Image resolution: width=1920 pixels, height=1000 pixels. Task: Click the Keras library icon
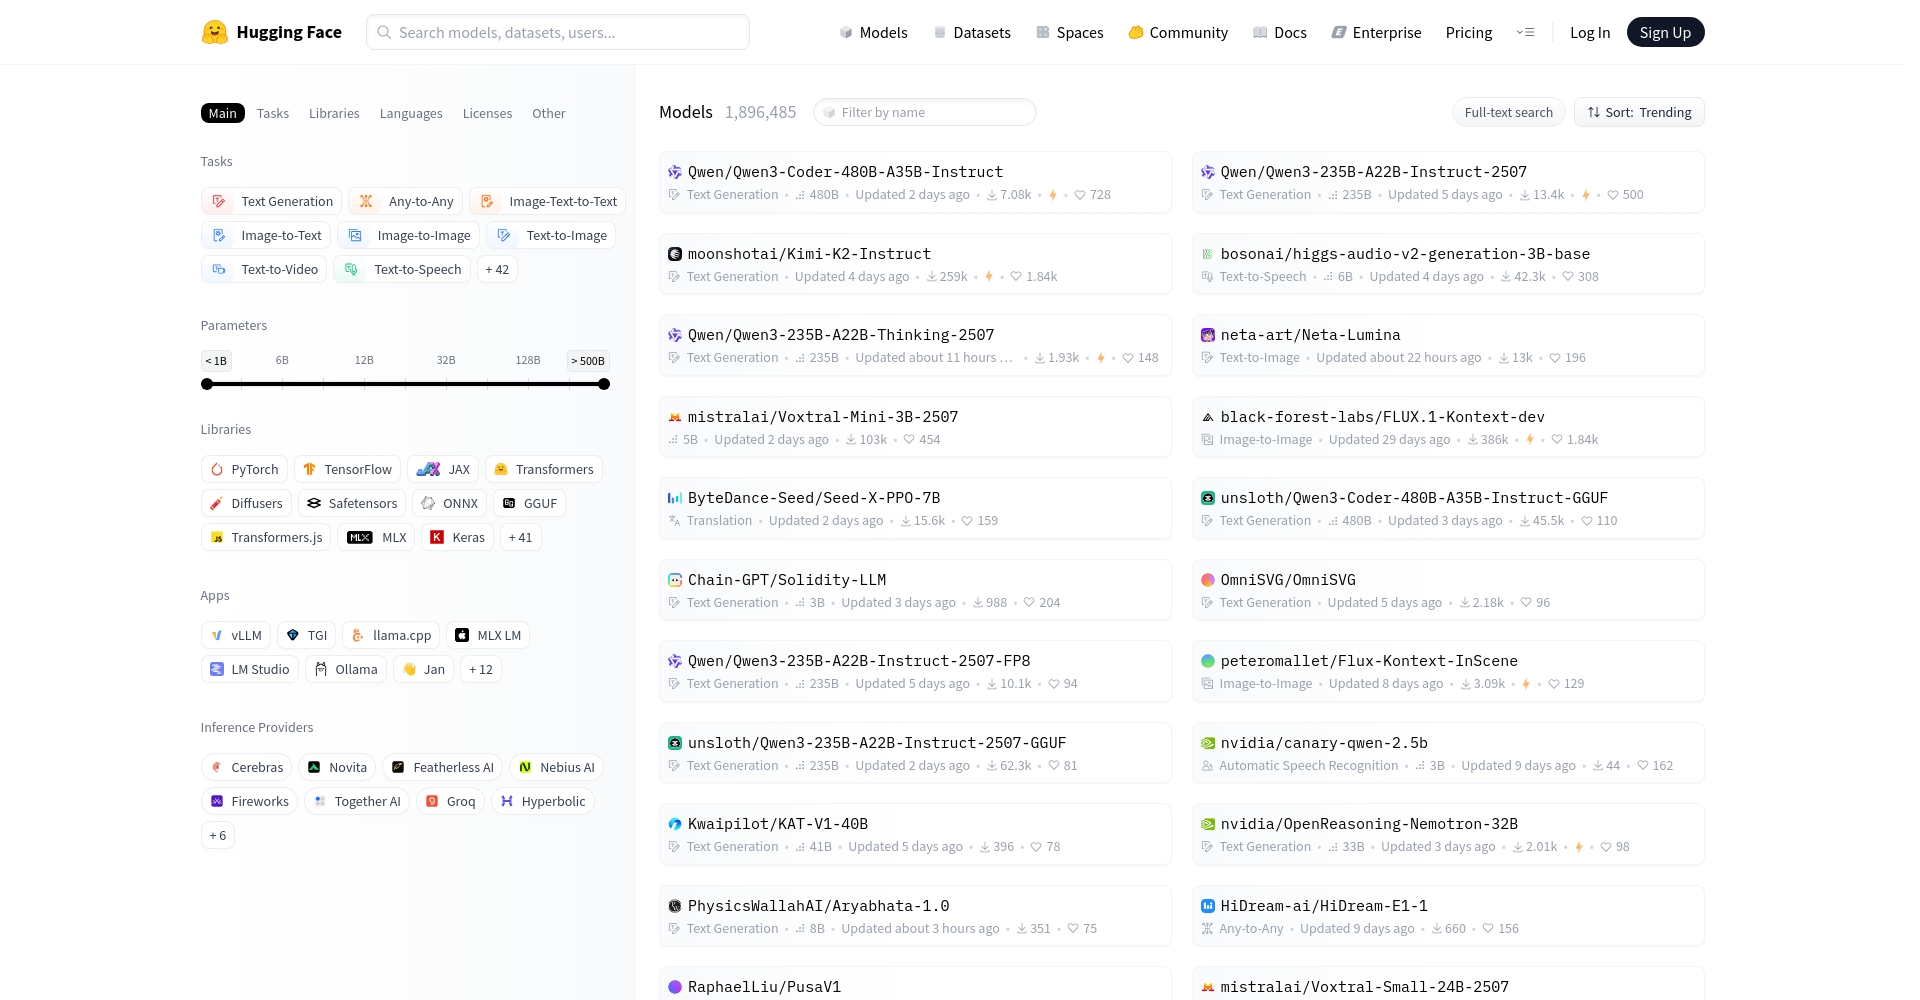[x=437, y=537]
